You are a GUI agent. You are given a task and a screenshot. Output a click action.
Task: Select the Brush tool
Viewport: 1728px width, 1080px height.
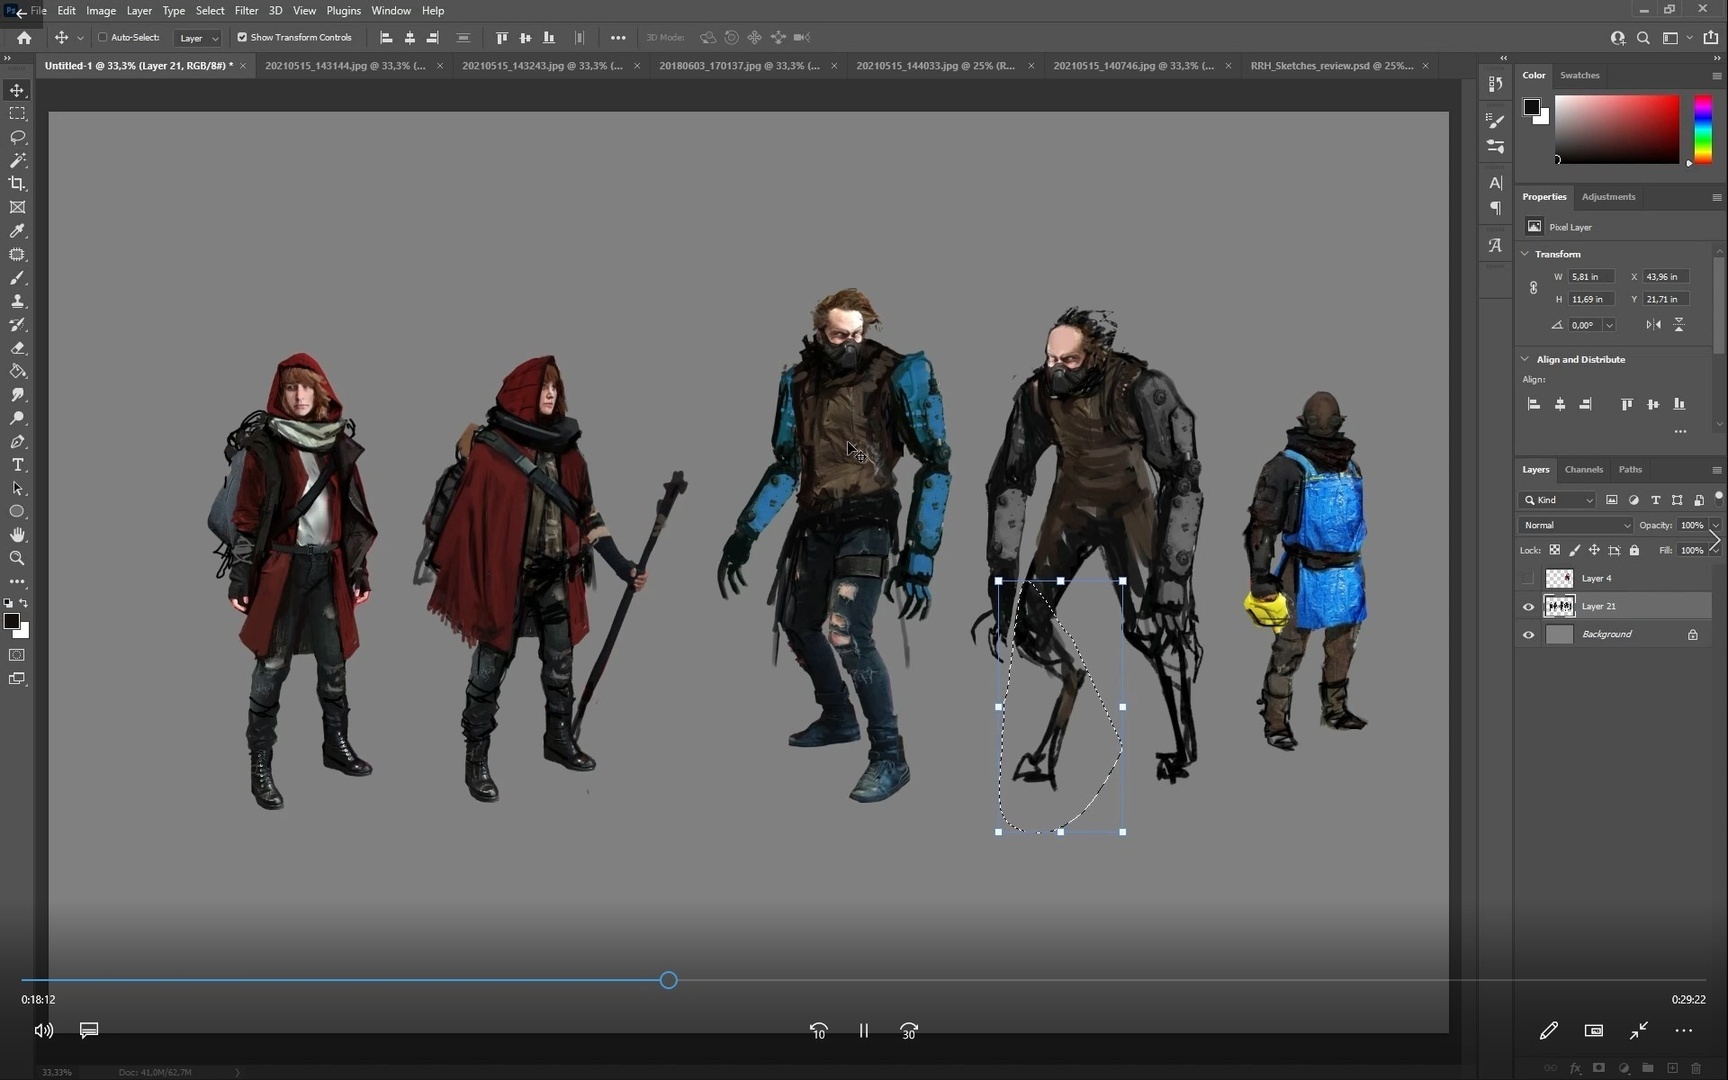pyautogui.click(x=17, y=278)
